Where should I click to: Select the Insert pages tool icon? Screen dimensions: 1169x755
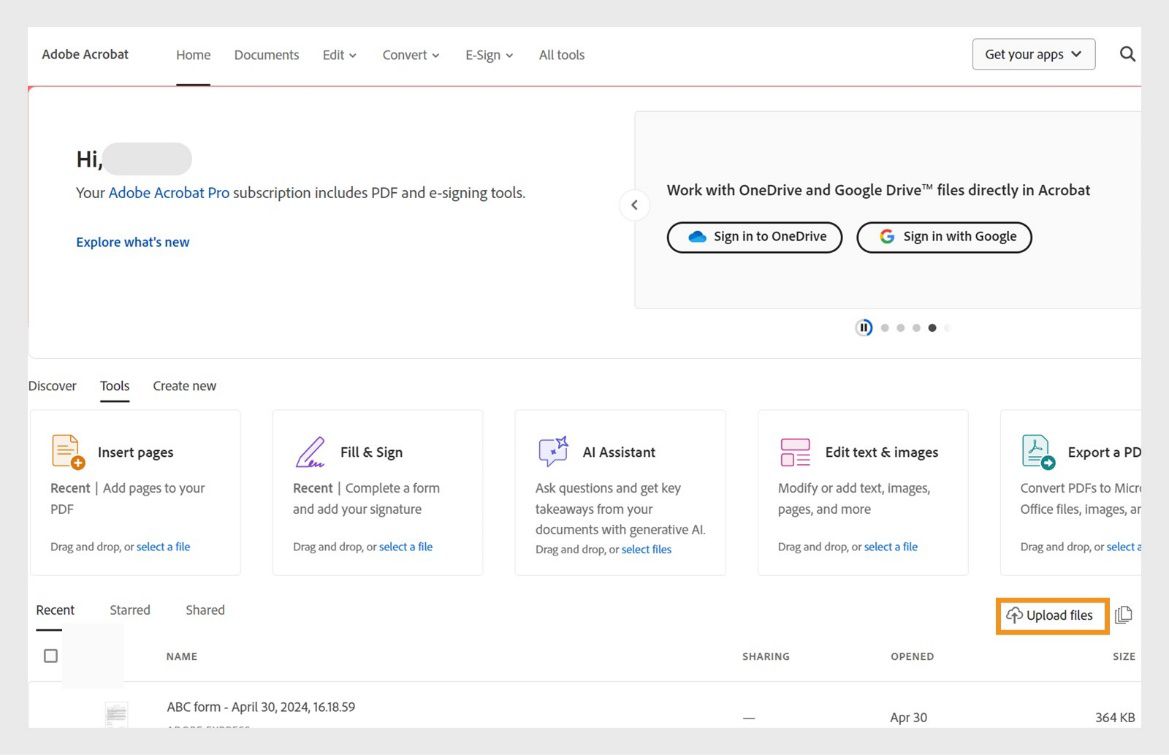pos(66,453)
